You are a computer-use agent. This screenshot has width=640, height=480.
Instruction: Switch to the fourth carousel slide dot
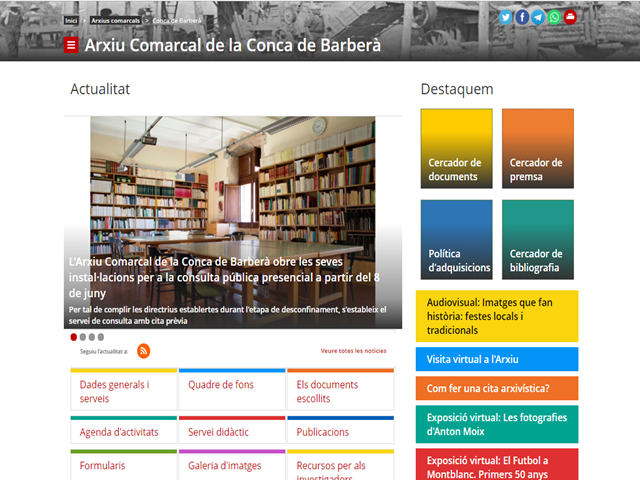point(100,337)
